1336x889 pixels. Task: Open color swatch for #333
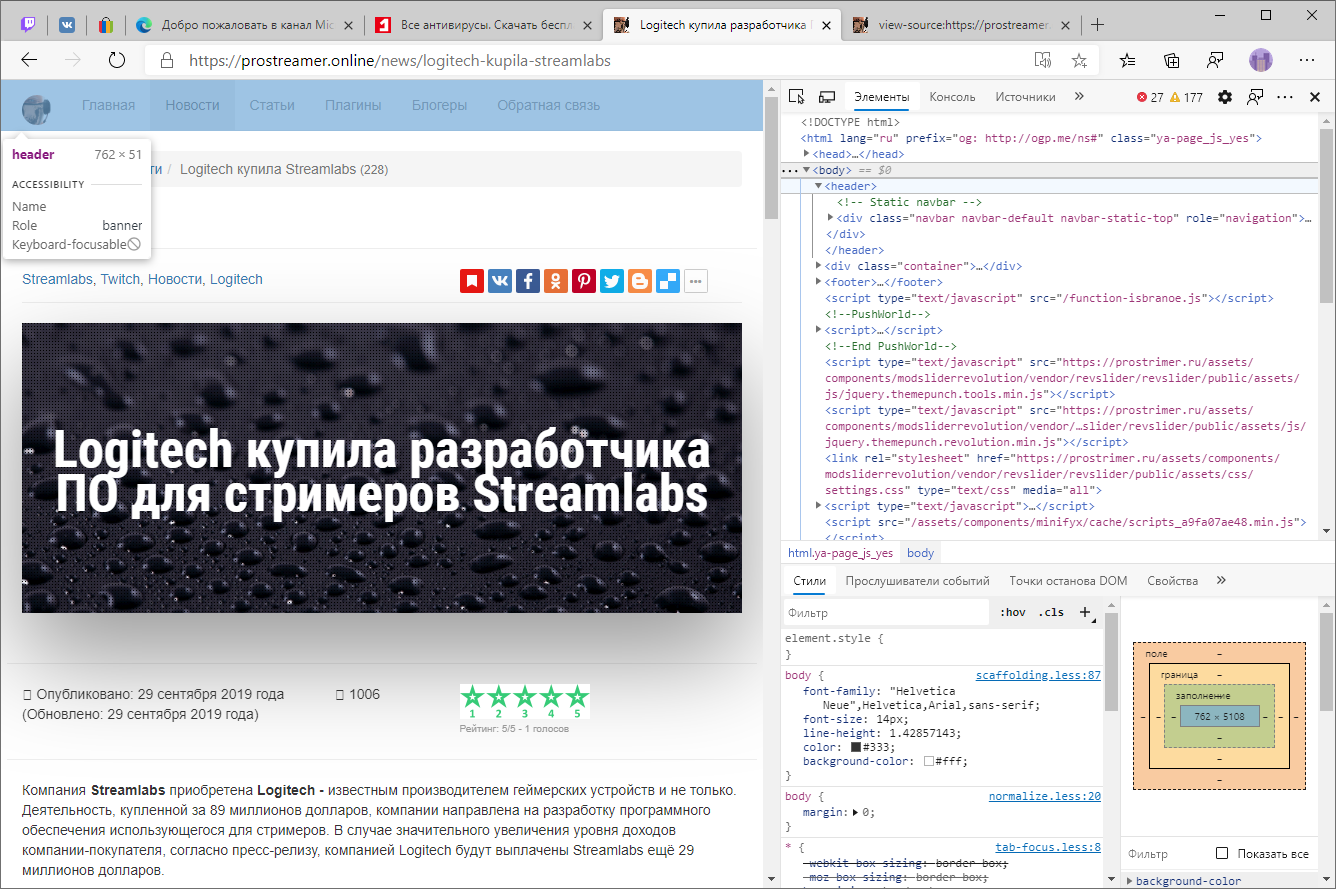point(856,747)
